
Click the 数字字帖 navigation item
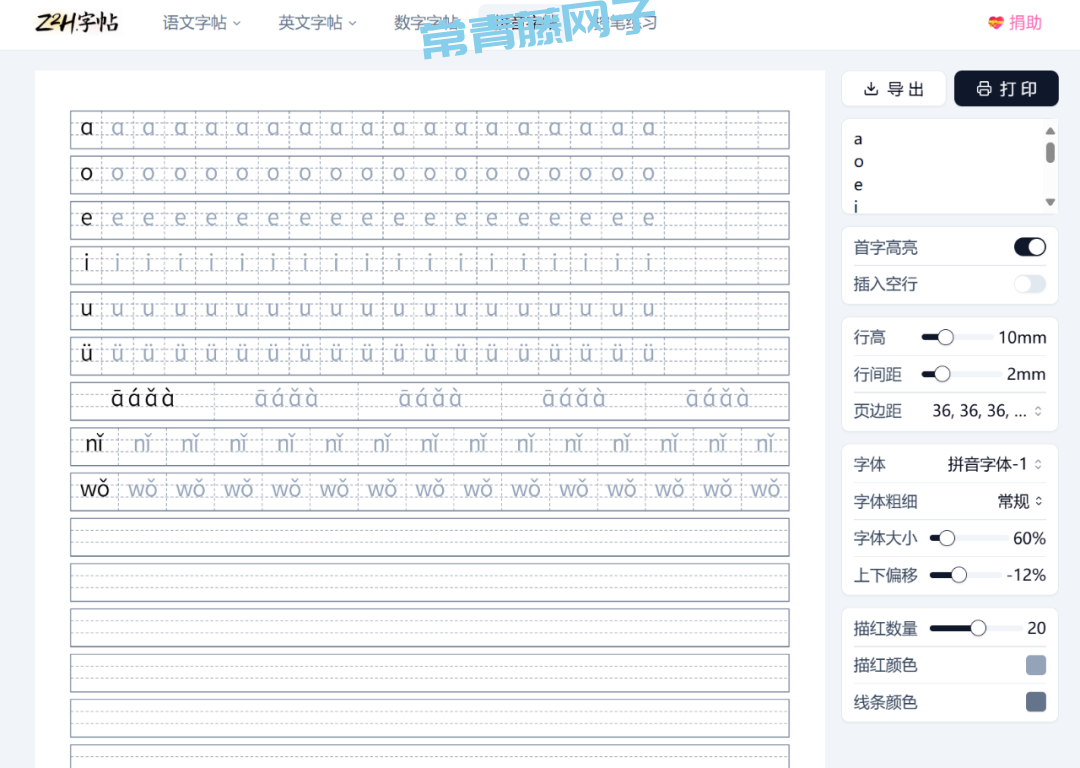[426, 23]
